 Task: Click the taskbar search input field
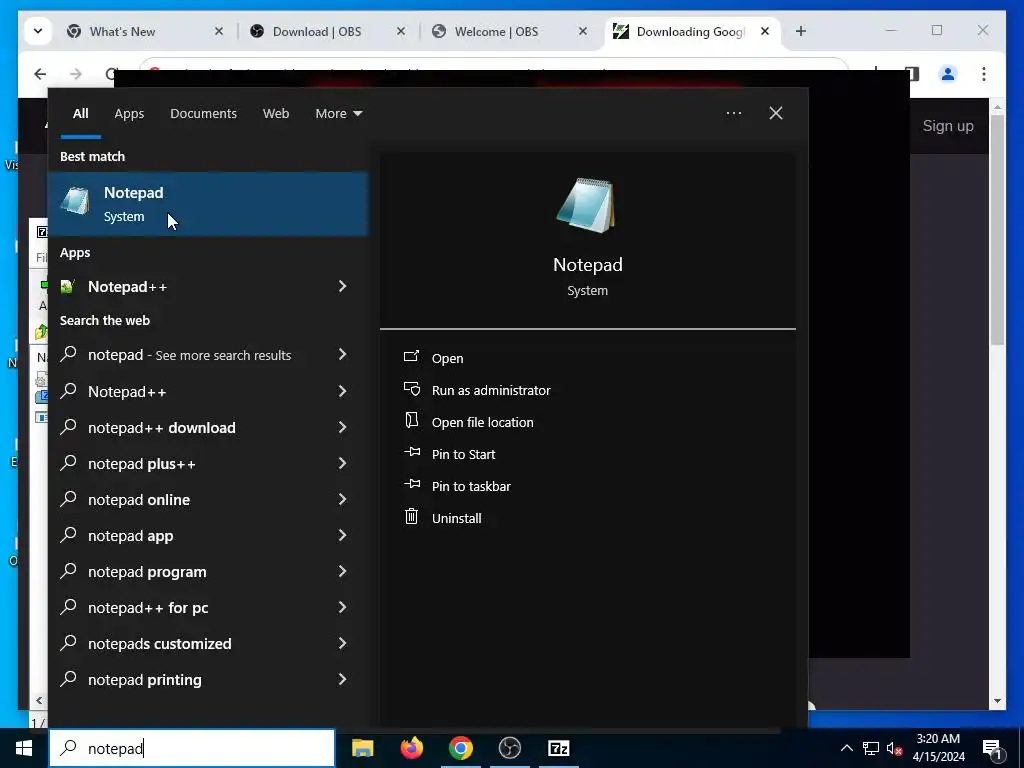point(192,748)
